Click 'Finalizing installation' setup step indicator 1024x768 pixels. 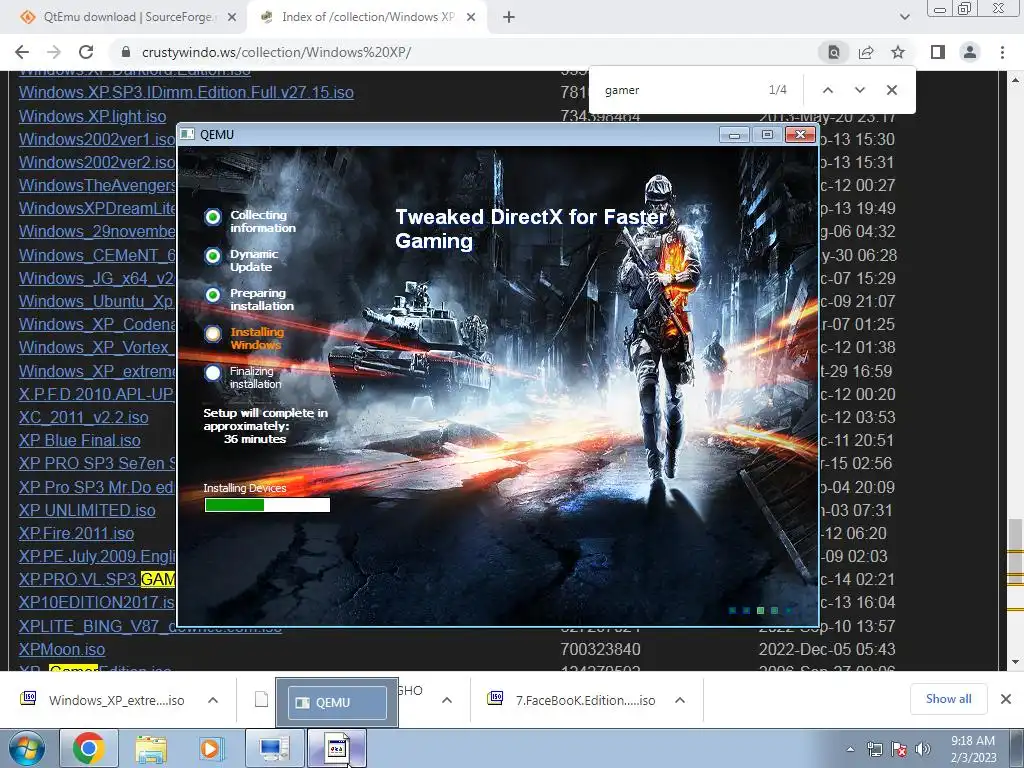pyautogui.click(x=213, y=374)
